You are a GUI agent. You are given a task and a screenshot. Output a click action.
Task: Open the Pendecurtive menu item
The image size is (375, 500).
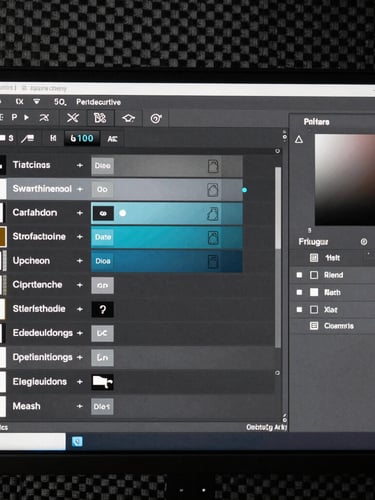[98, 102]
